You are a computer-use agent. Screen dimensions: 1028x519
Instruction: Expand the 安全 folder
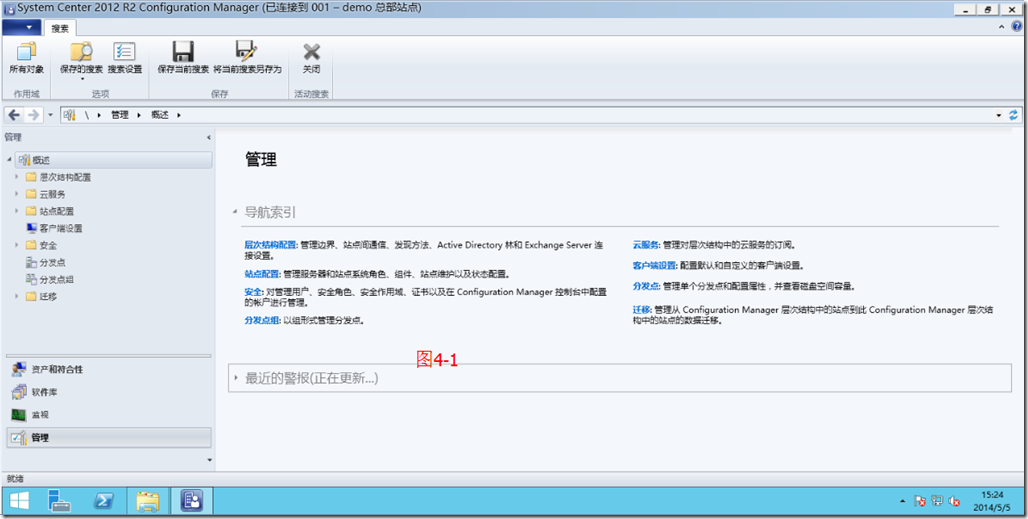click(16, 245)
